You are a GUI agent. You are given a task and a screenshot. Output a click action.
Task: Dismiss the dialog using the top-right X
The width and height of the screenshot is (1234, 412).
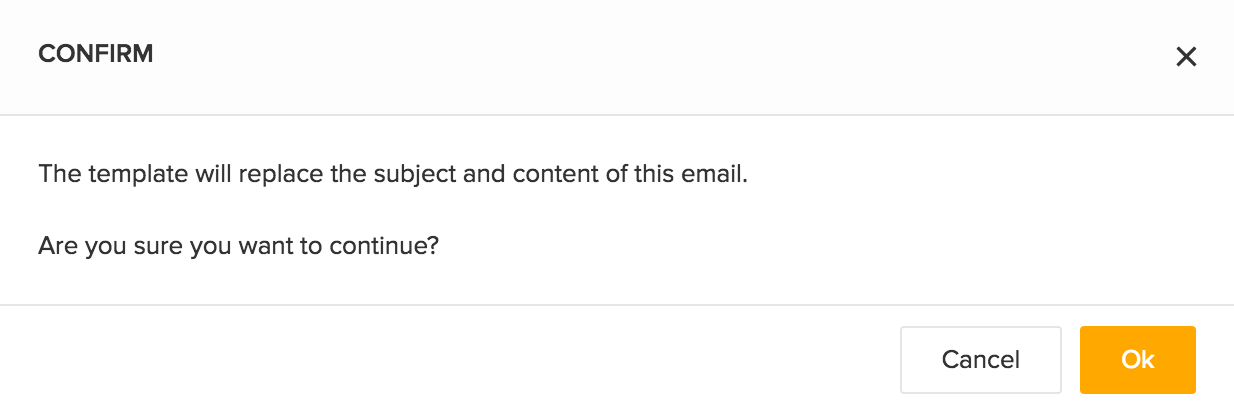point(1186,57)
